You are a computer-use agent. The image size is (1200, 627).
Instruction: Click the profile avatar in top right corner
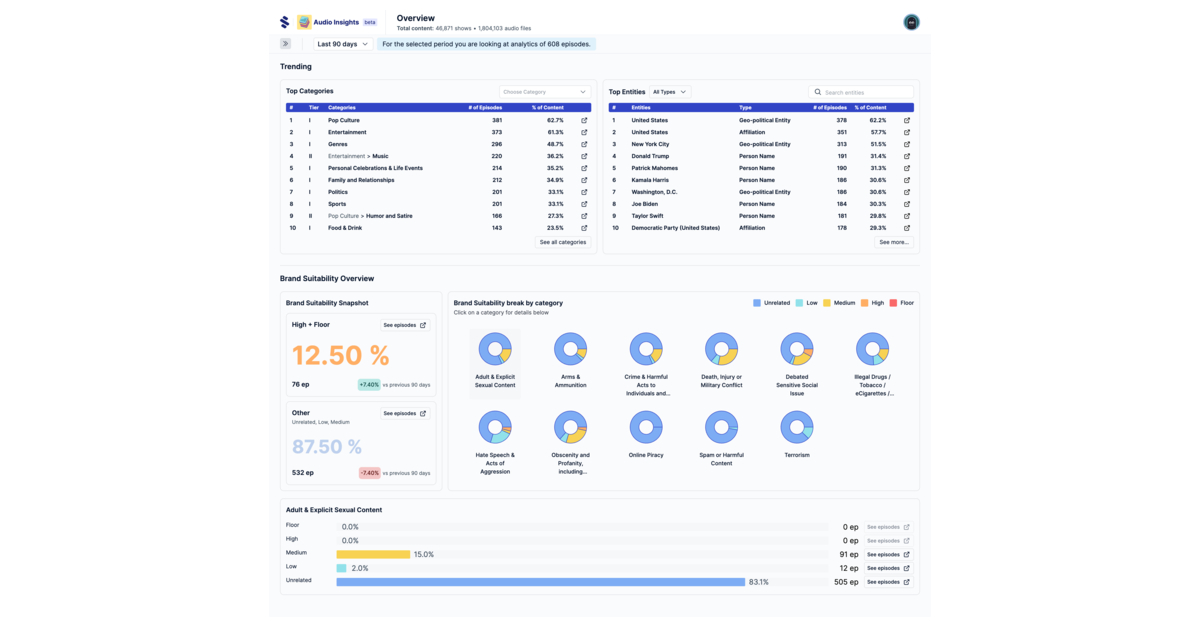click(911, 21)
